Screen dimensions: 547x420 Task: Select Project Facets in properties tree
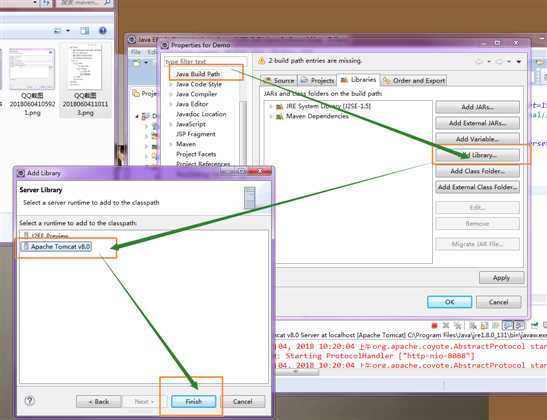click(196, 154)
